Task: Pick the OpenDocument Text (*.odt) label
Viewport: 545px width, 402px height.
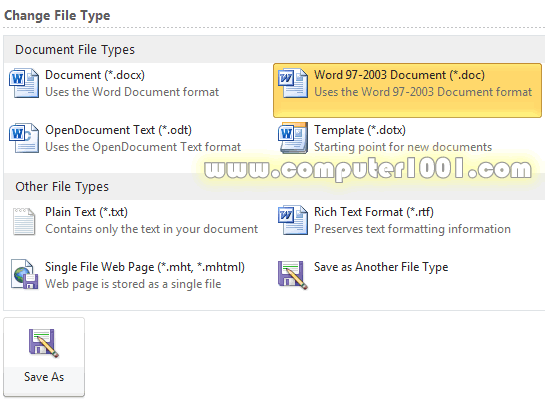Action: point(119,130)
